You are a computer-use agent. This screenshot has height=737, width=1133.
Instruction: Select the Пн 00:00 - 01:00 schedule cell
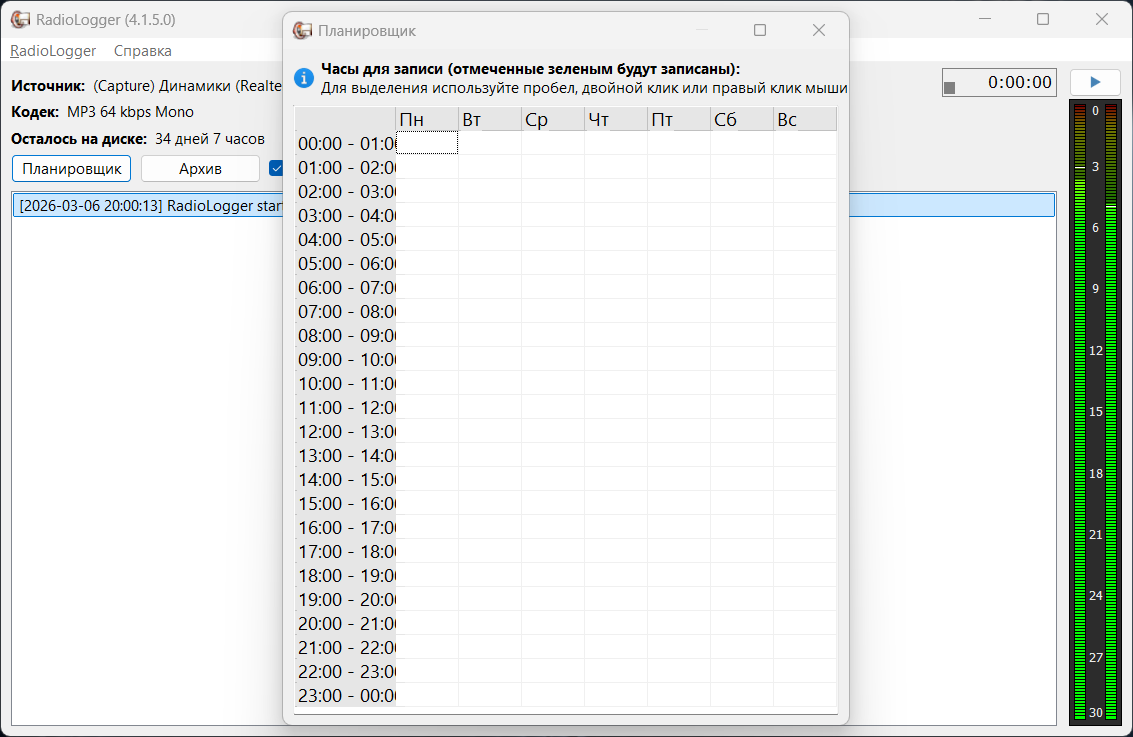(427, 142)
